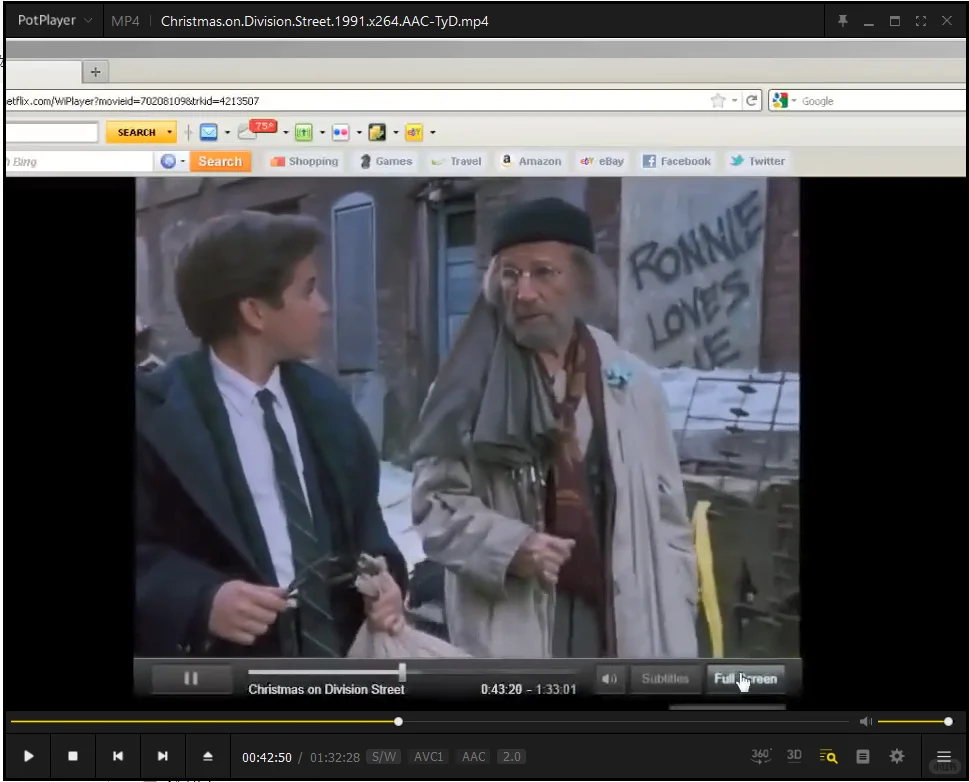Expand top toolbar eBay dropdown arrow
Viewport: 969px width, 782px height.
pos(433,132)
